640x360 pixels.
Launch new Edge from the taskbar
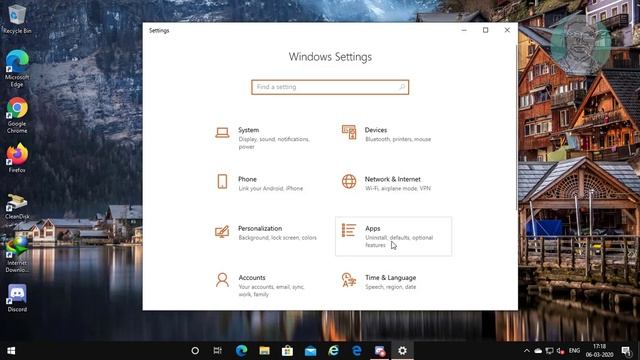[x=241, y=351]
